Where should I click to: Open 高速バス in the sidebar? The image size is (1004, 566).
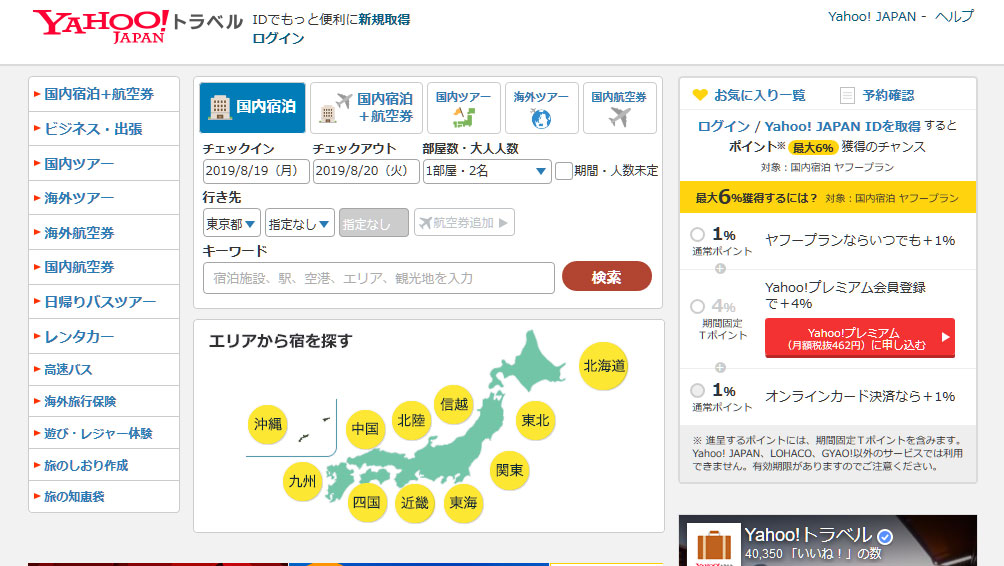tap(104, 369)
